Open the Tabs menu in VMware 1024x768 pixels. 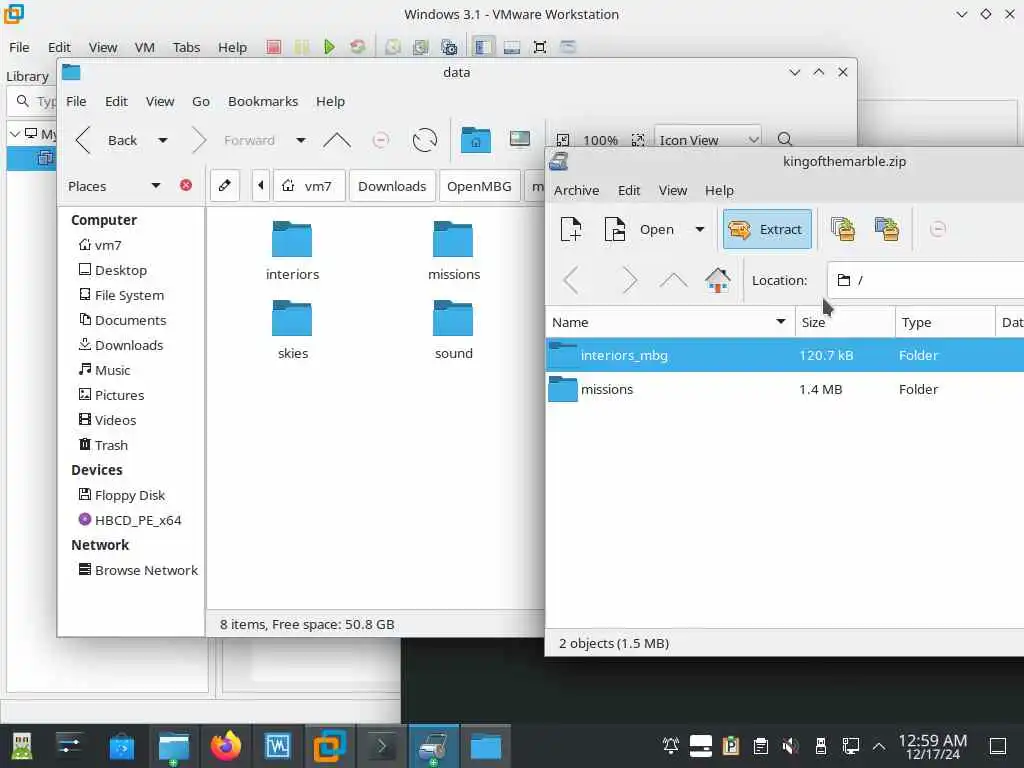pos(186,47)
